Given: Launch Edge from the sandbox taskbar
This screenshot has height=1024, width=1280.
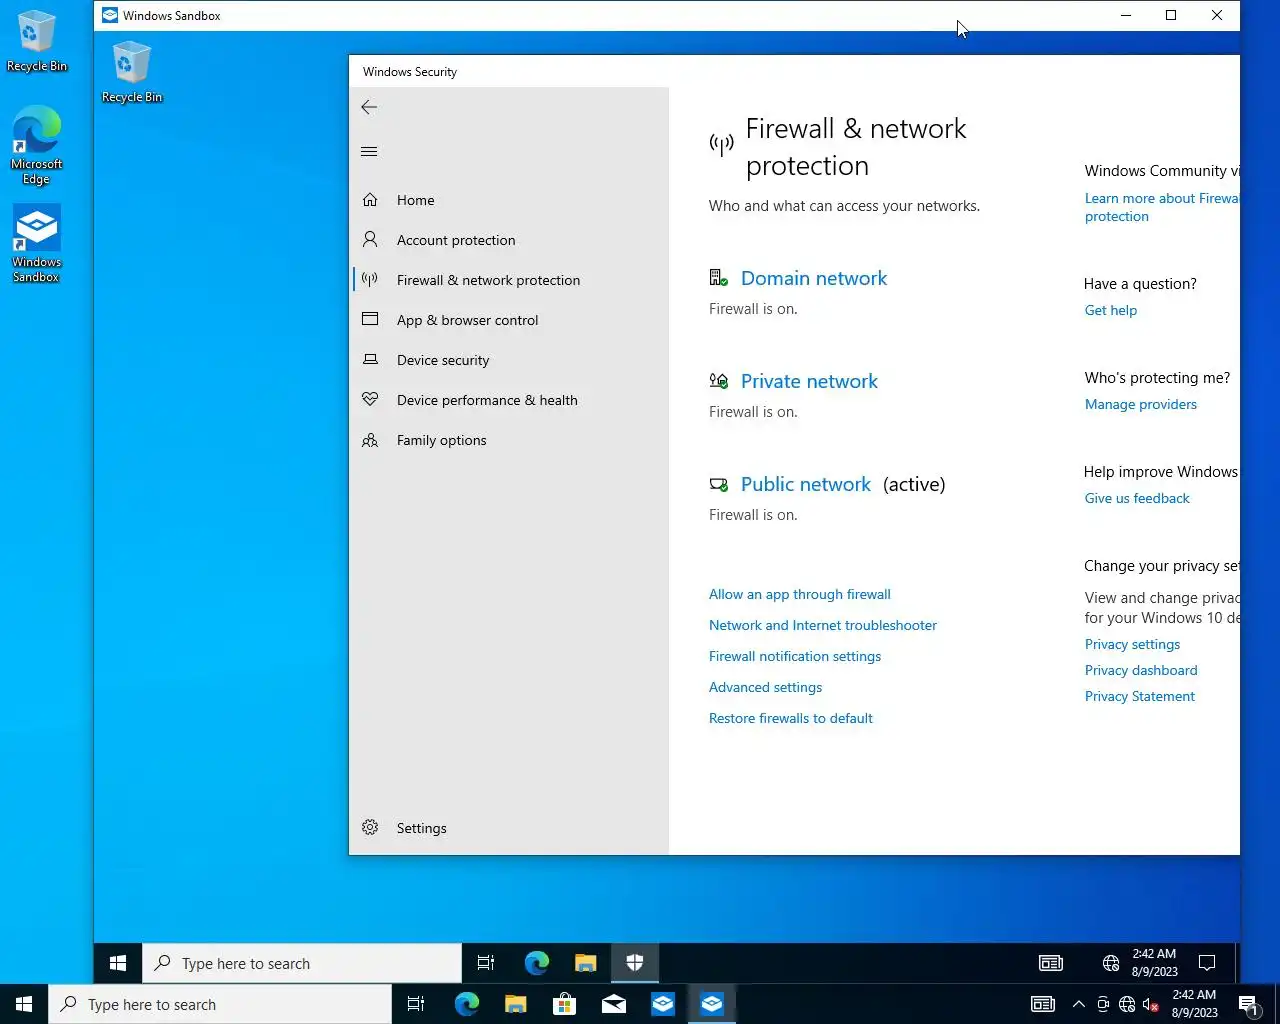Looking at the screenshot, I should tap(537, 963).
